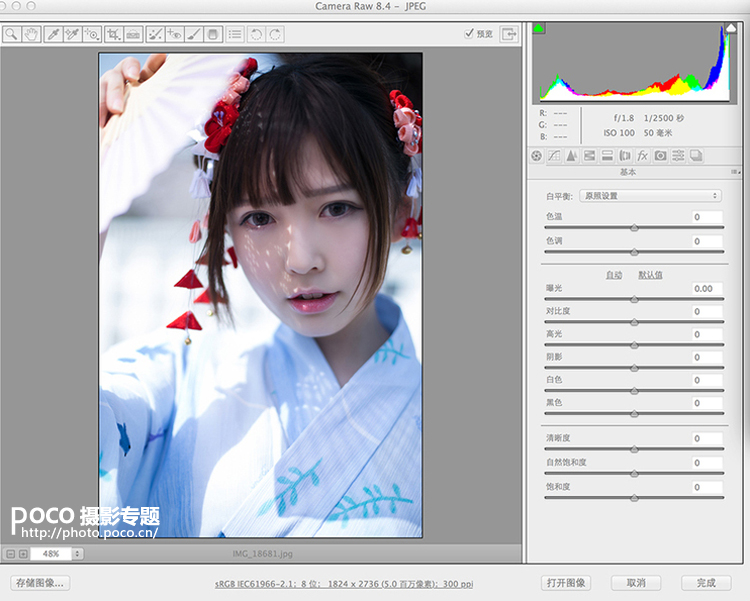Switch to the fx Effects tab
Screen dimensions: 750x601
coord(643,156)
